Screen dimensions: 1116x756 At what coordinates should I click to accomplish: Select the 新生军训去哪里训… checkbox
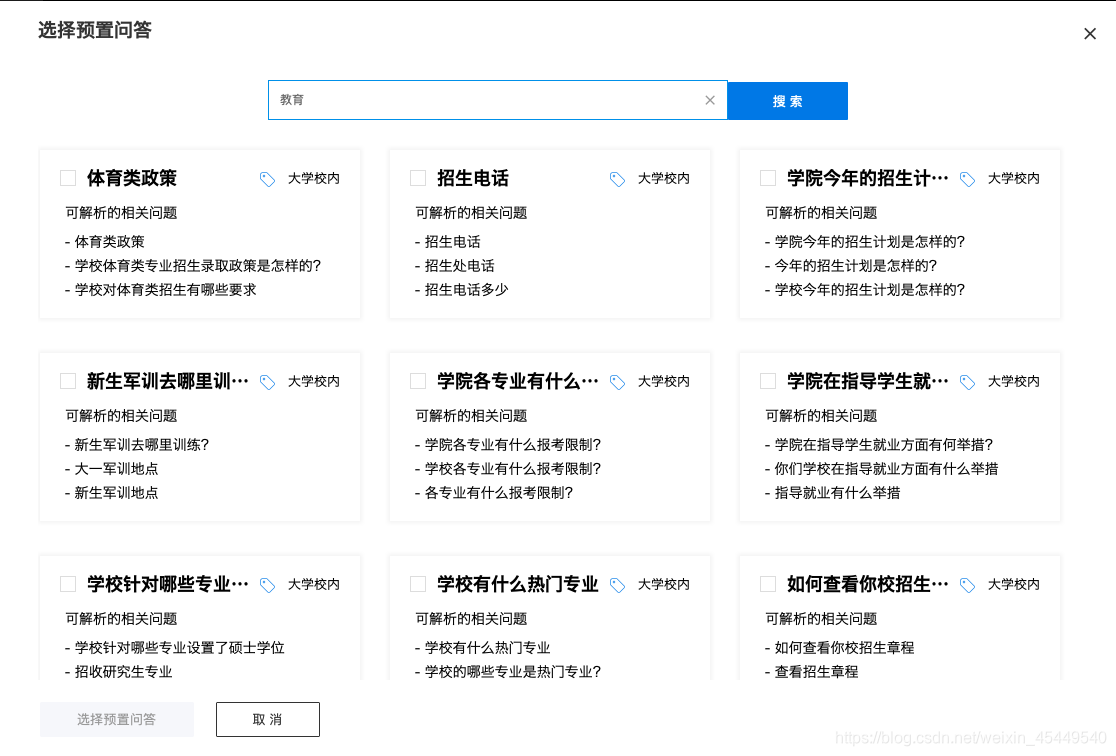click(68, 381)
